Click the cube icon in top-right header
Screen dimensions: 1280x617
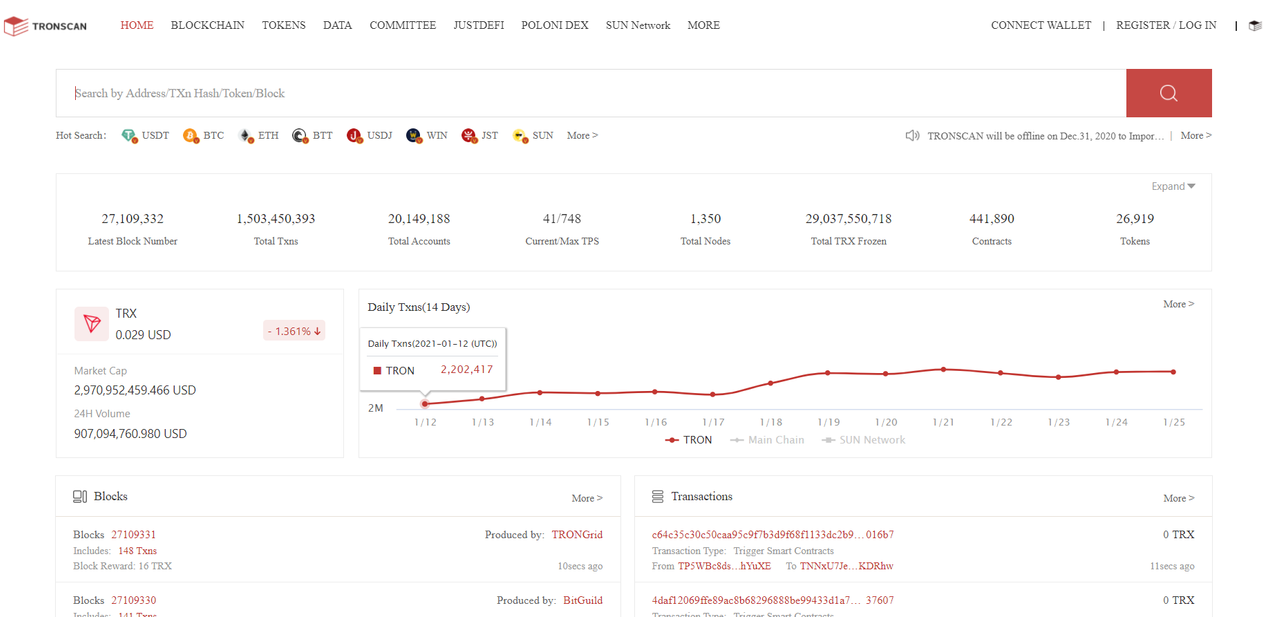pos(1255,26)
